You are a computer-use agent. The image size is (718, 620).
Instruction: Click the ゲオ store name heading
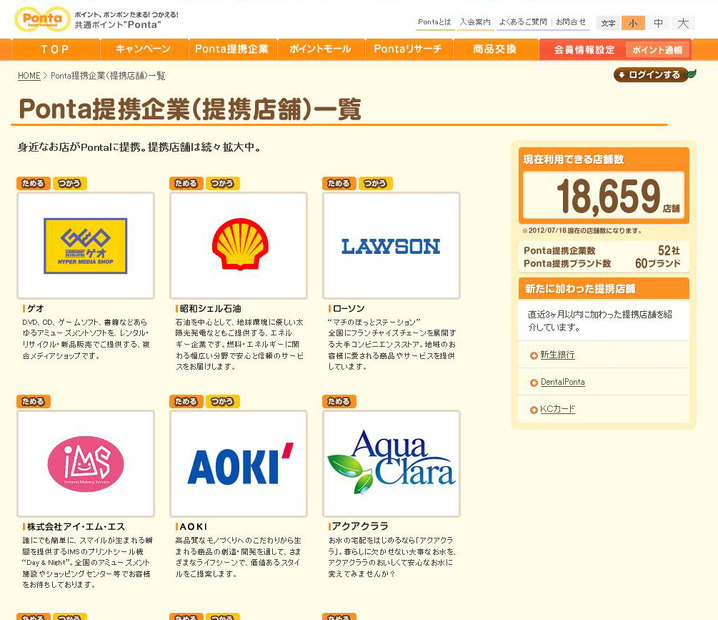36,309
